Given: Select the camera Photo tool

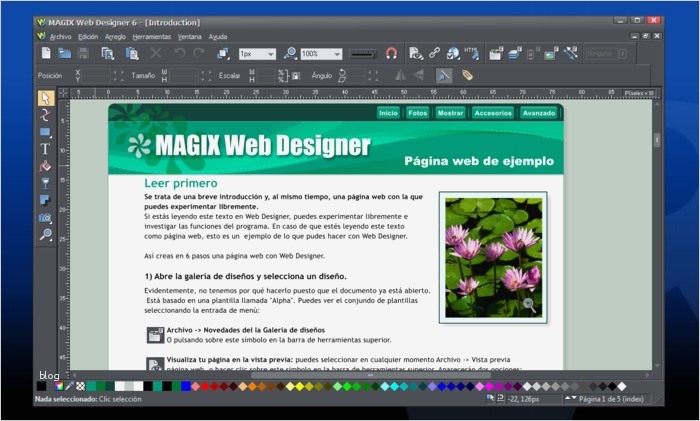Looking at the screenshot, I should coord(45,217).
